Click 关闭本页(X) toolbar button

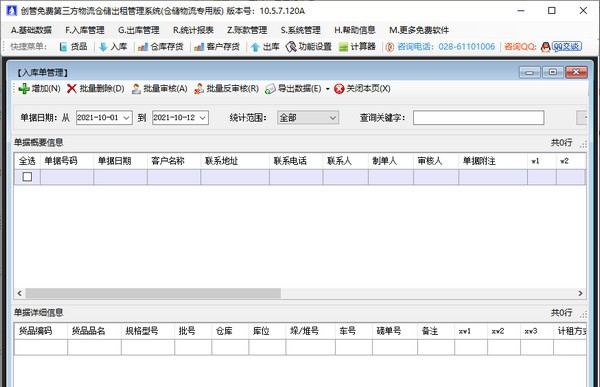coord(362,89)
